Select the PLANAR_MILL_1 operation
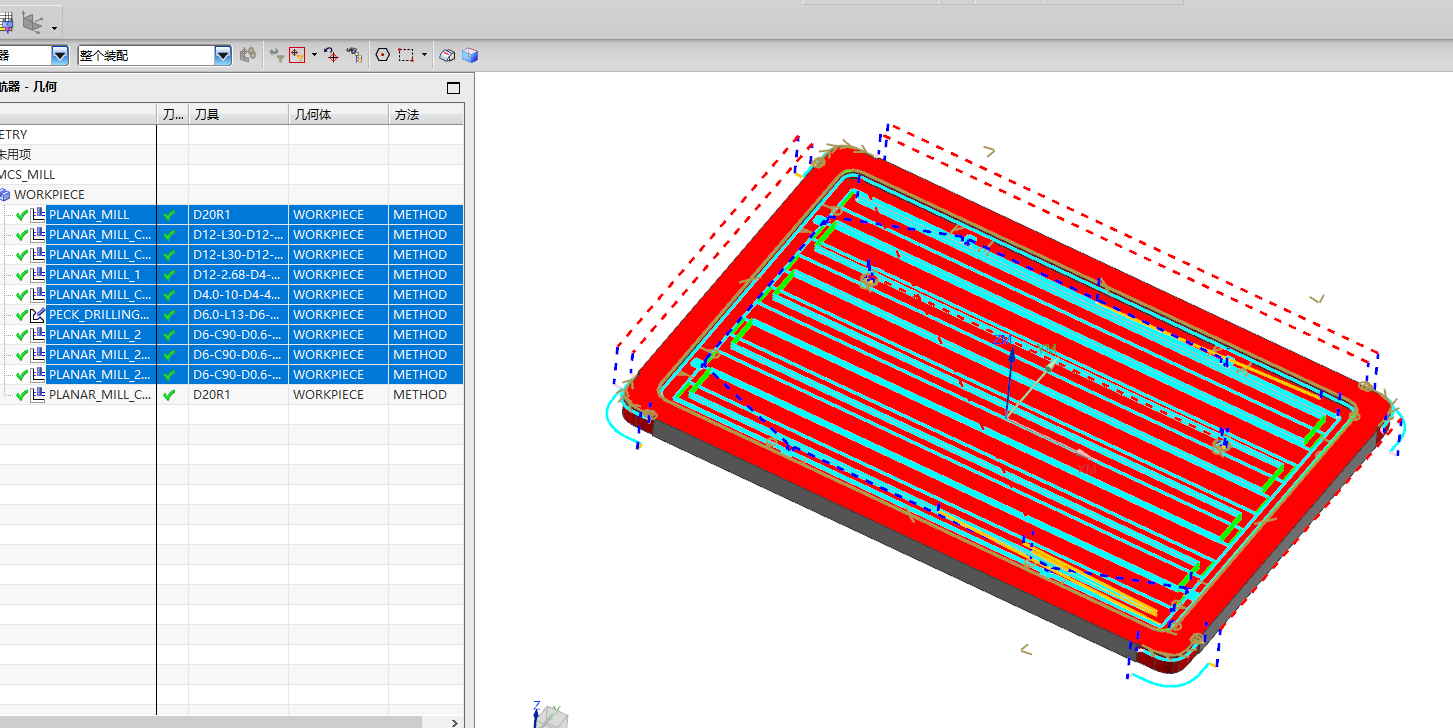This screenshot has height=728, width=1453. pyautogui.click(x=95, y=275)
